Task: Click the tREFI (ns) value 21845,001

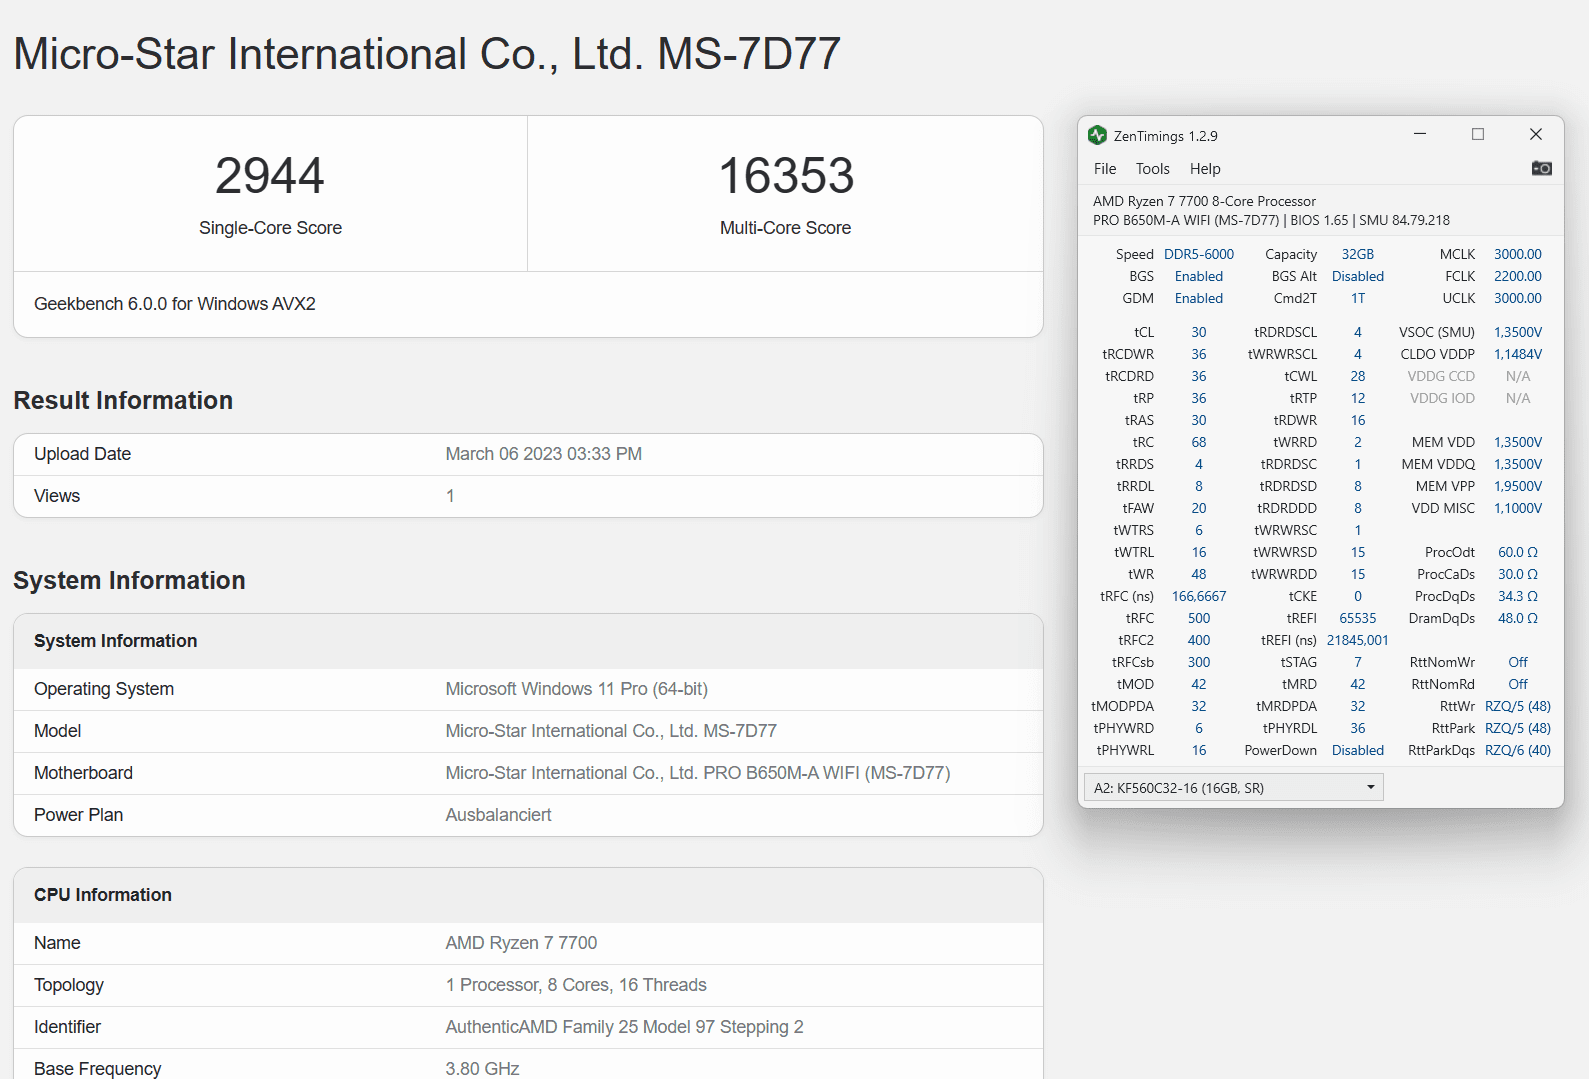Action: point(1358,640)
